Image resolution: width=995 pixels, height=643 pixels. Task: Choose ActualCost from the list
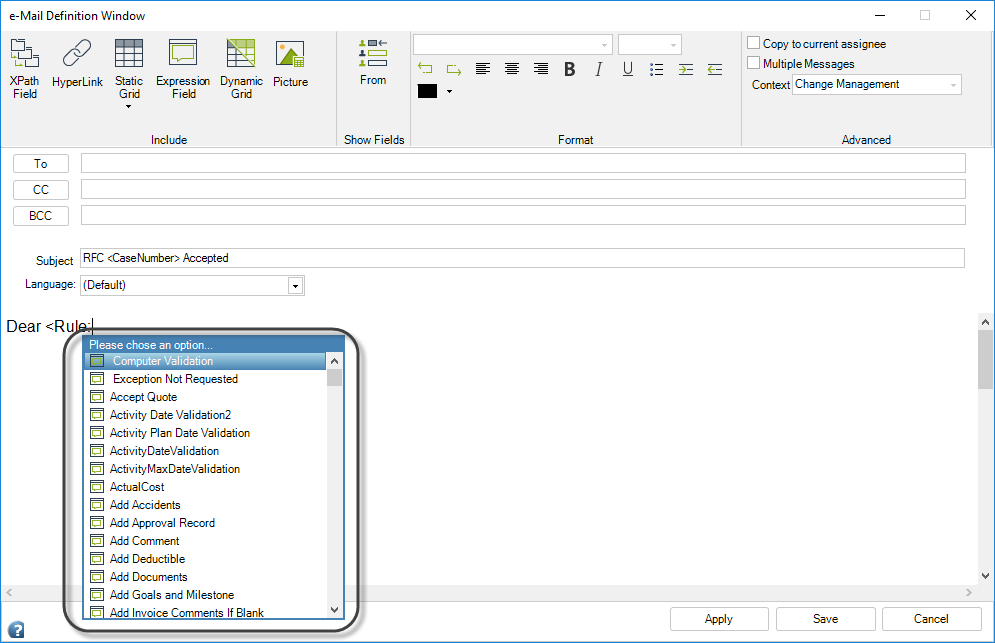click(x=205, y=487)
